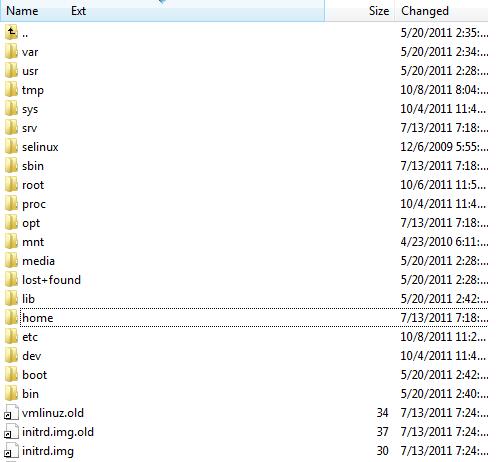Click the boot folder icon
Screen dimensions: 496x462
(11, 375)
